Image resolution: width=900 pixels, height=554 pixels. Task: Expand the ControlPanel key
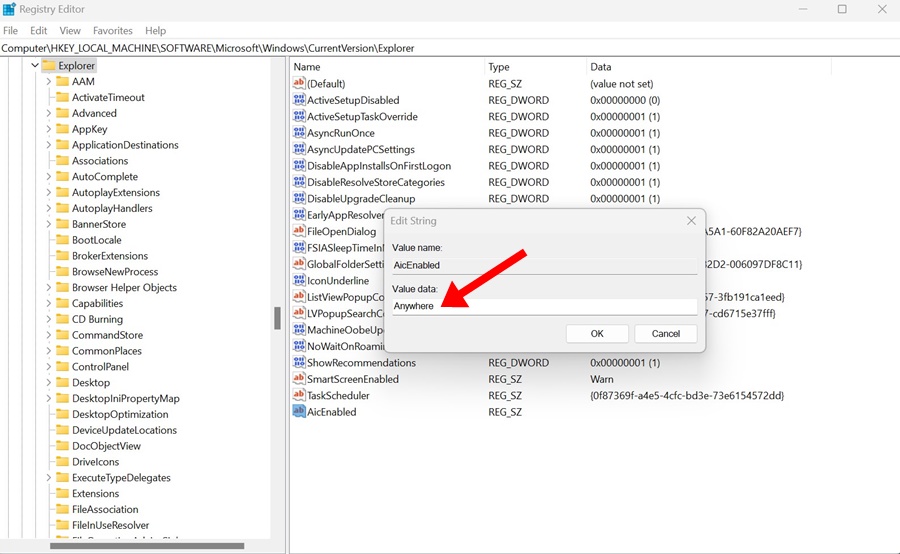tap(49, 367)
